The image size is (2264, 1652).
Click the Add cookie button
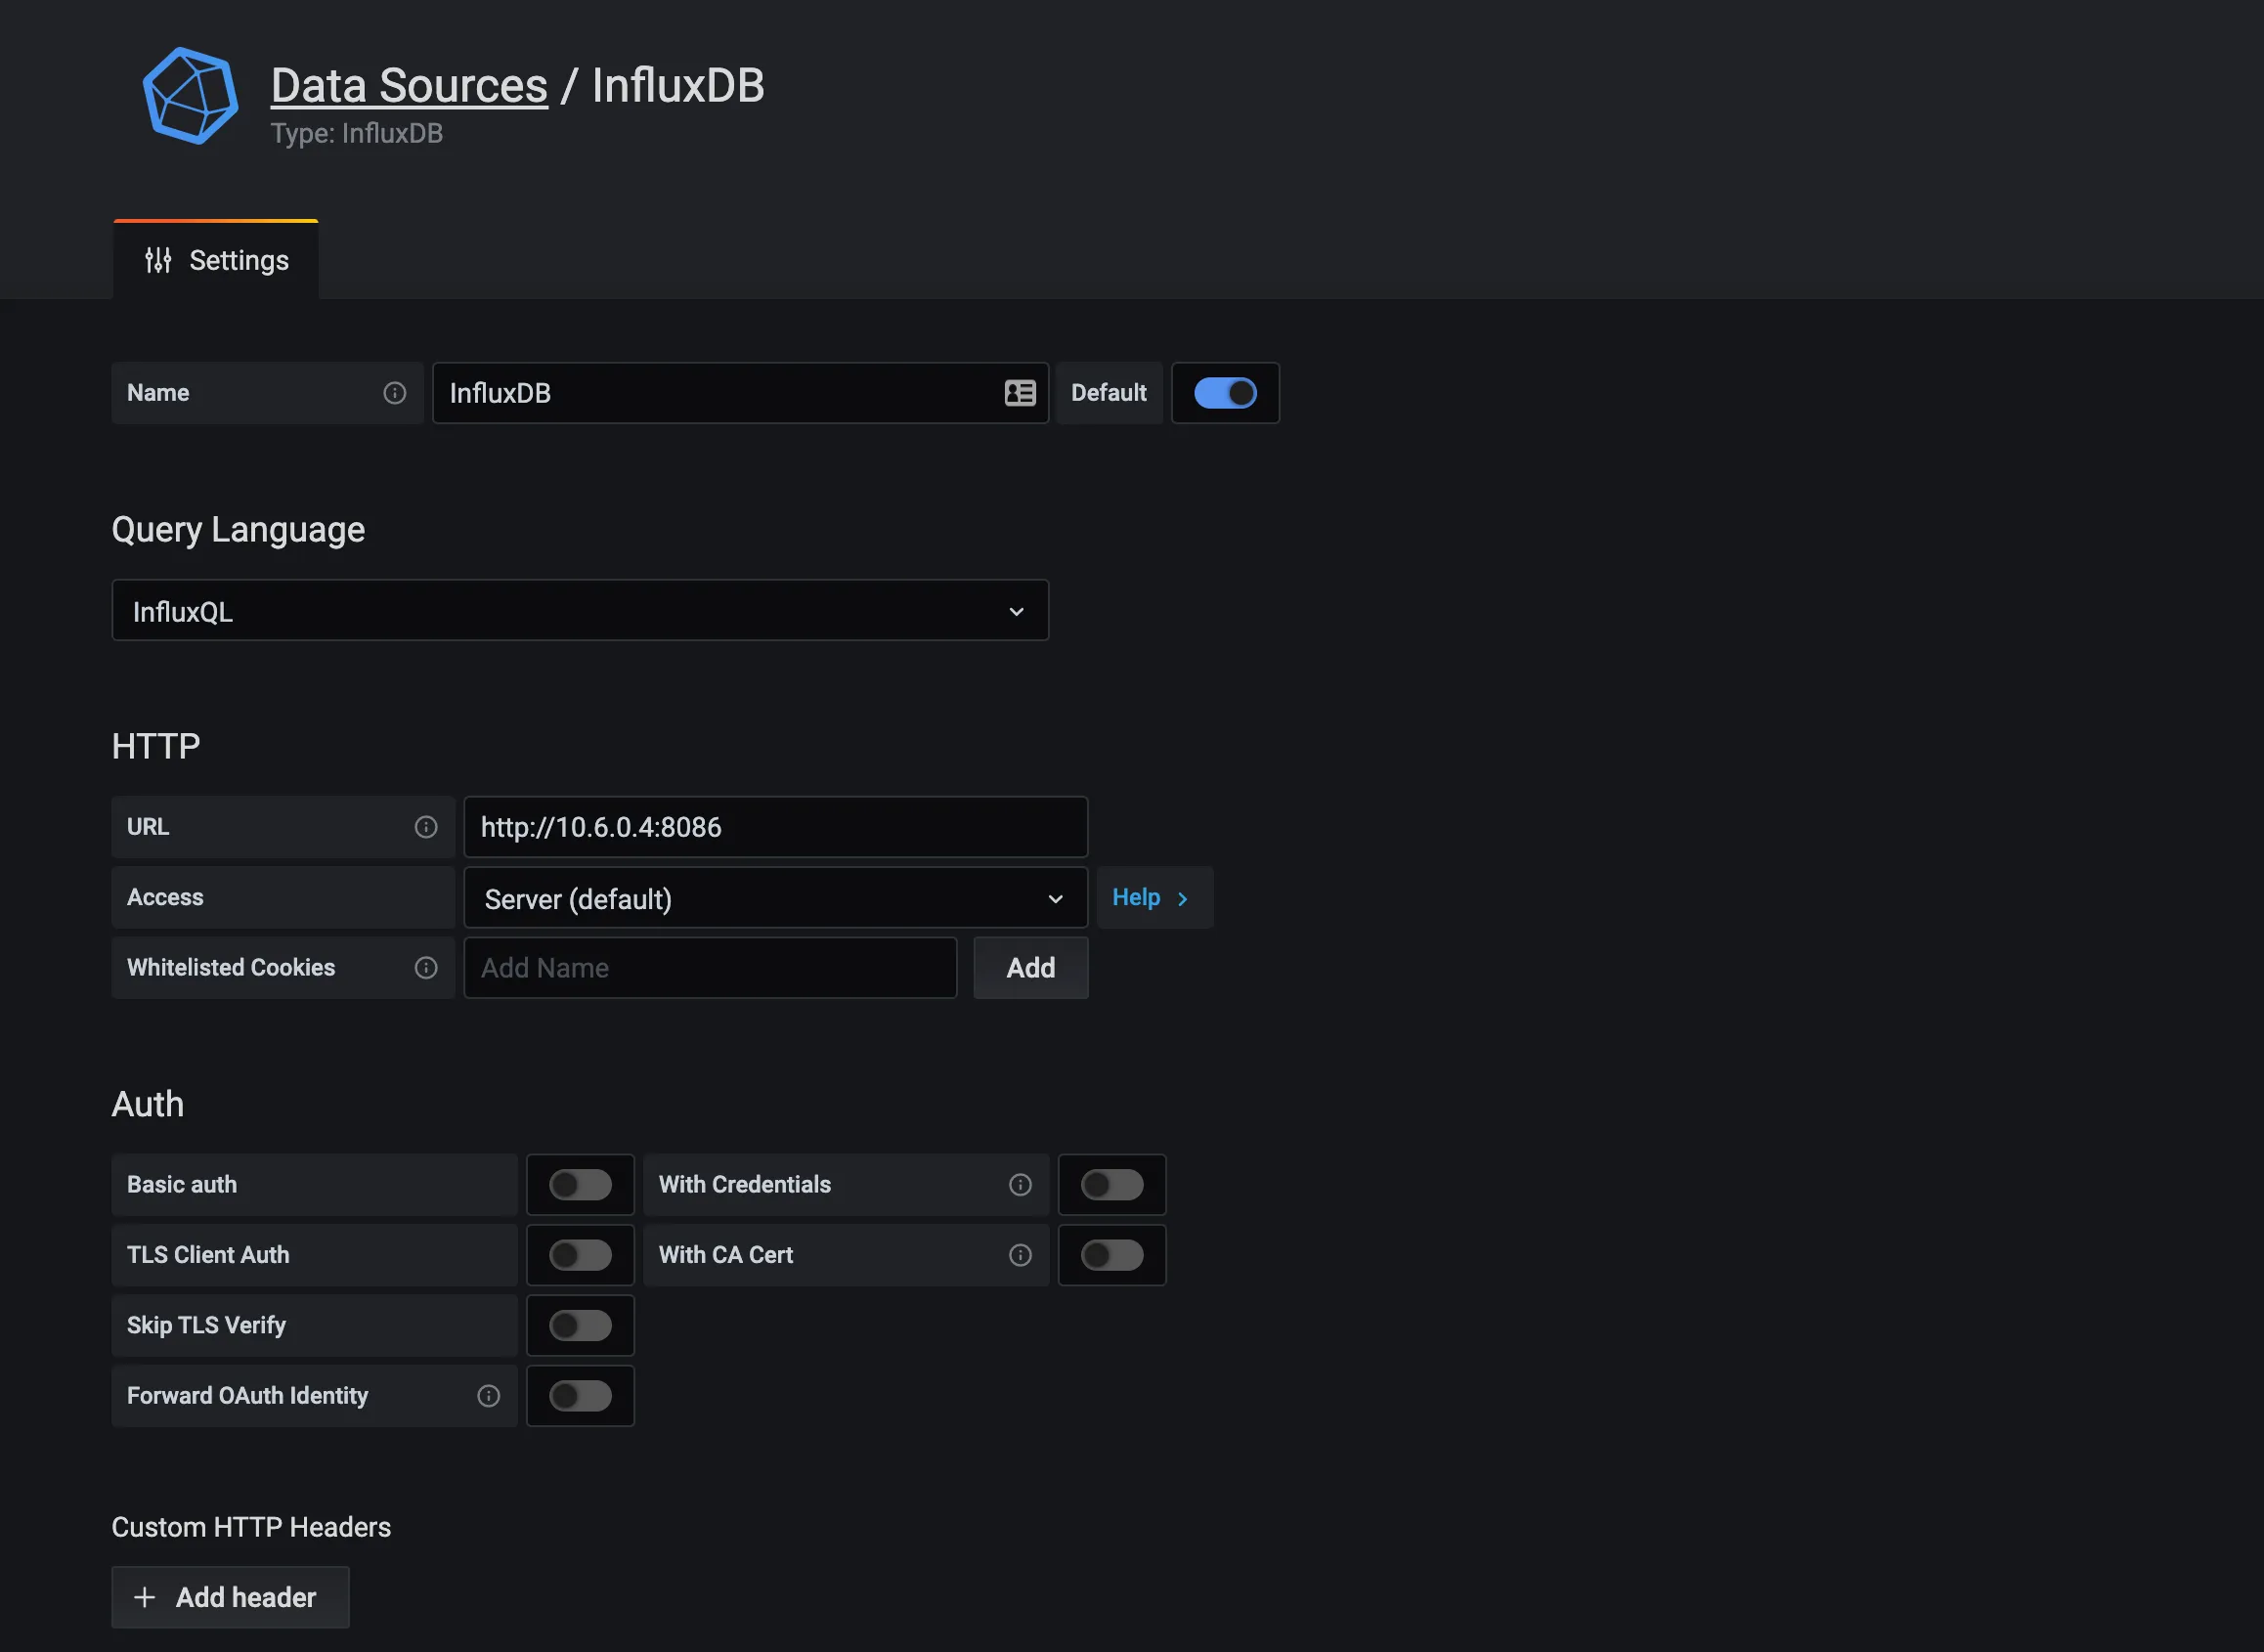[1030, 967]
